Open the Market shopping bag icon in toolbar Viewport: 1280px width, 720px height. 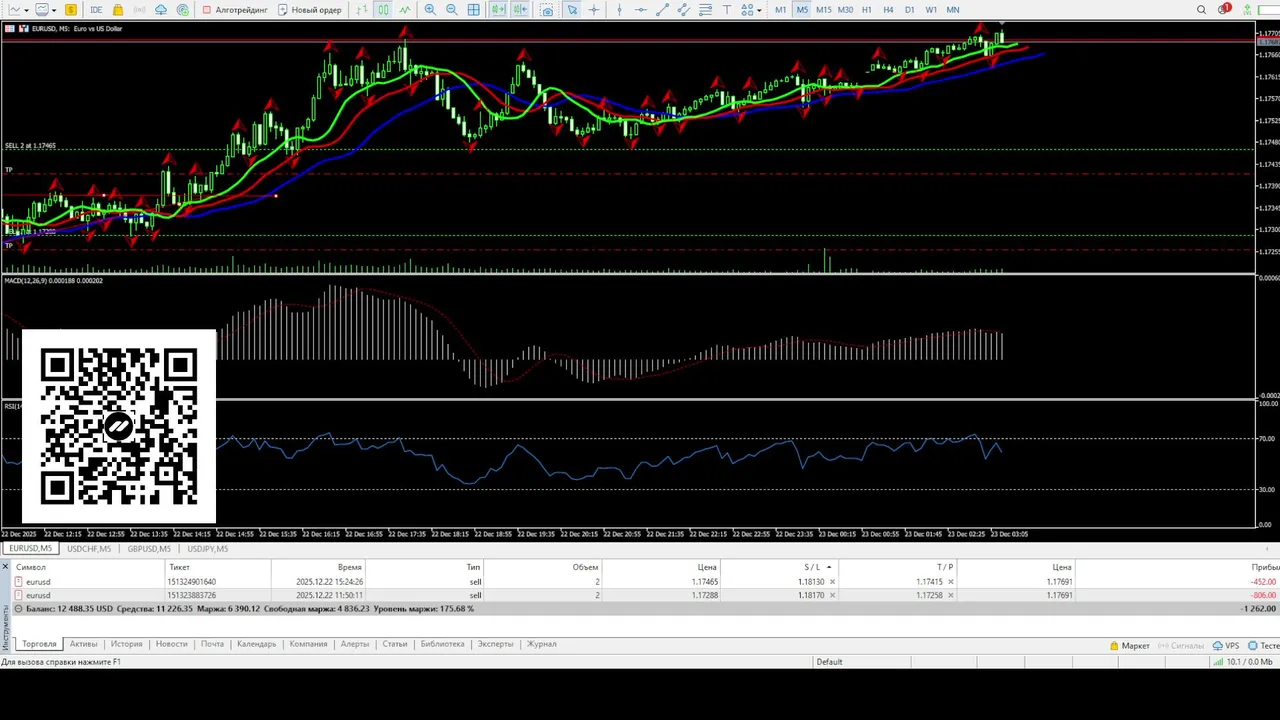(118, 10)
